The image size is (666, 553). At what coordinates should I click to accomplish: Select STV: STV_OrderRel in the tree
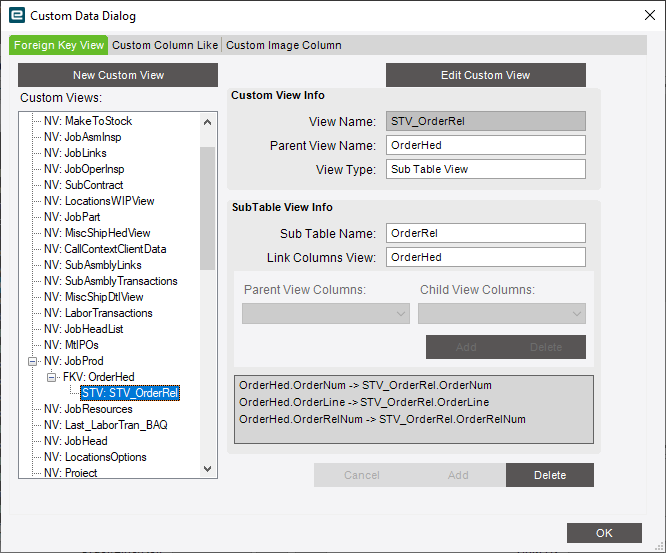[x=130, y=393]
